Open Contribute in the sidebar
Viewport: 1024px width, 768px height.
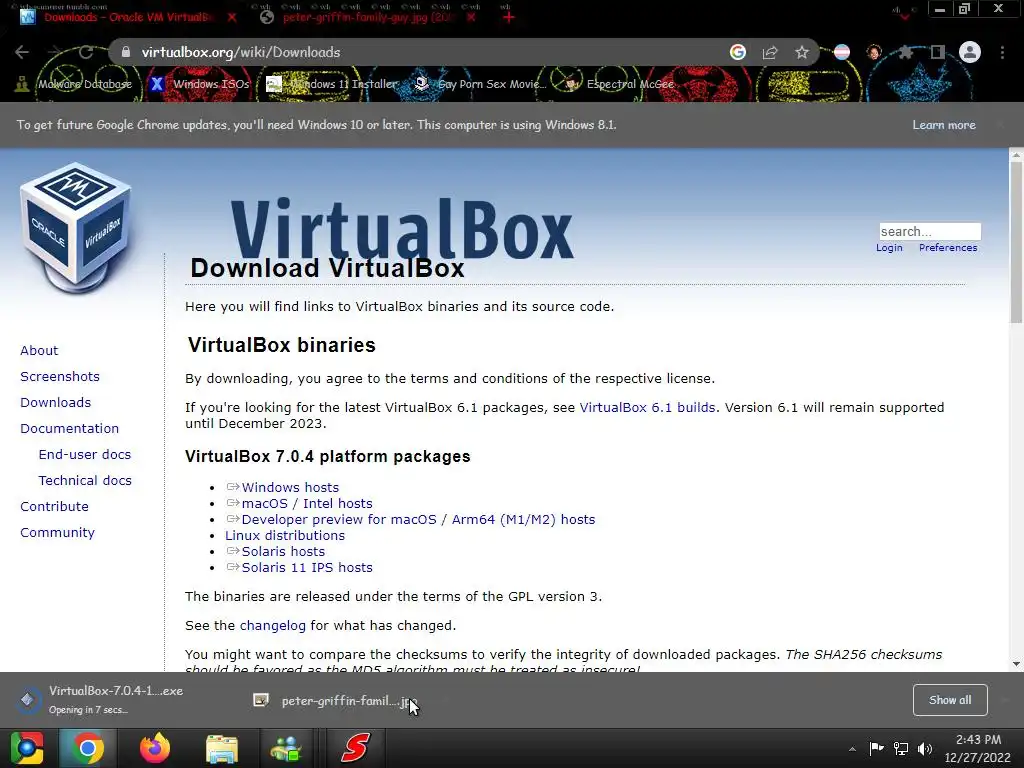click(x=54, y=507)
